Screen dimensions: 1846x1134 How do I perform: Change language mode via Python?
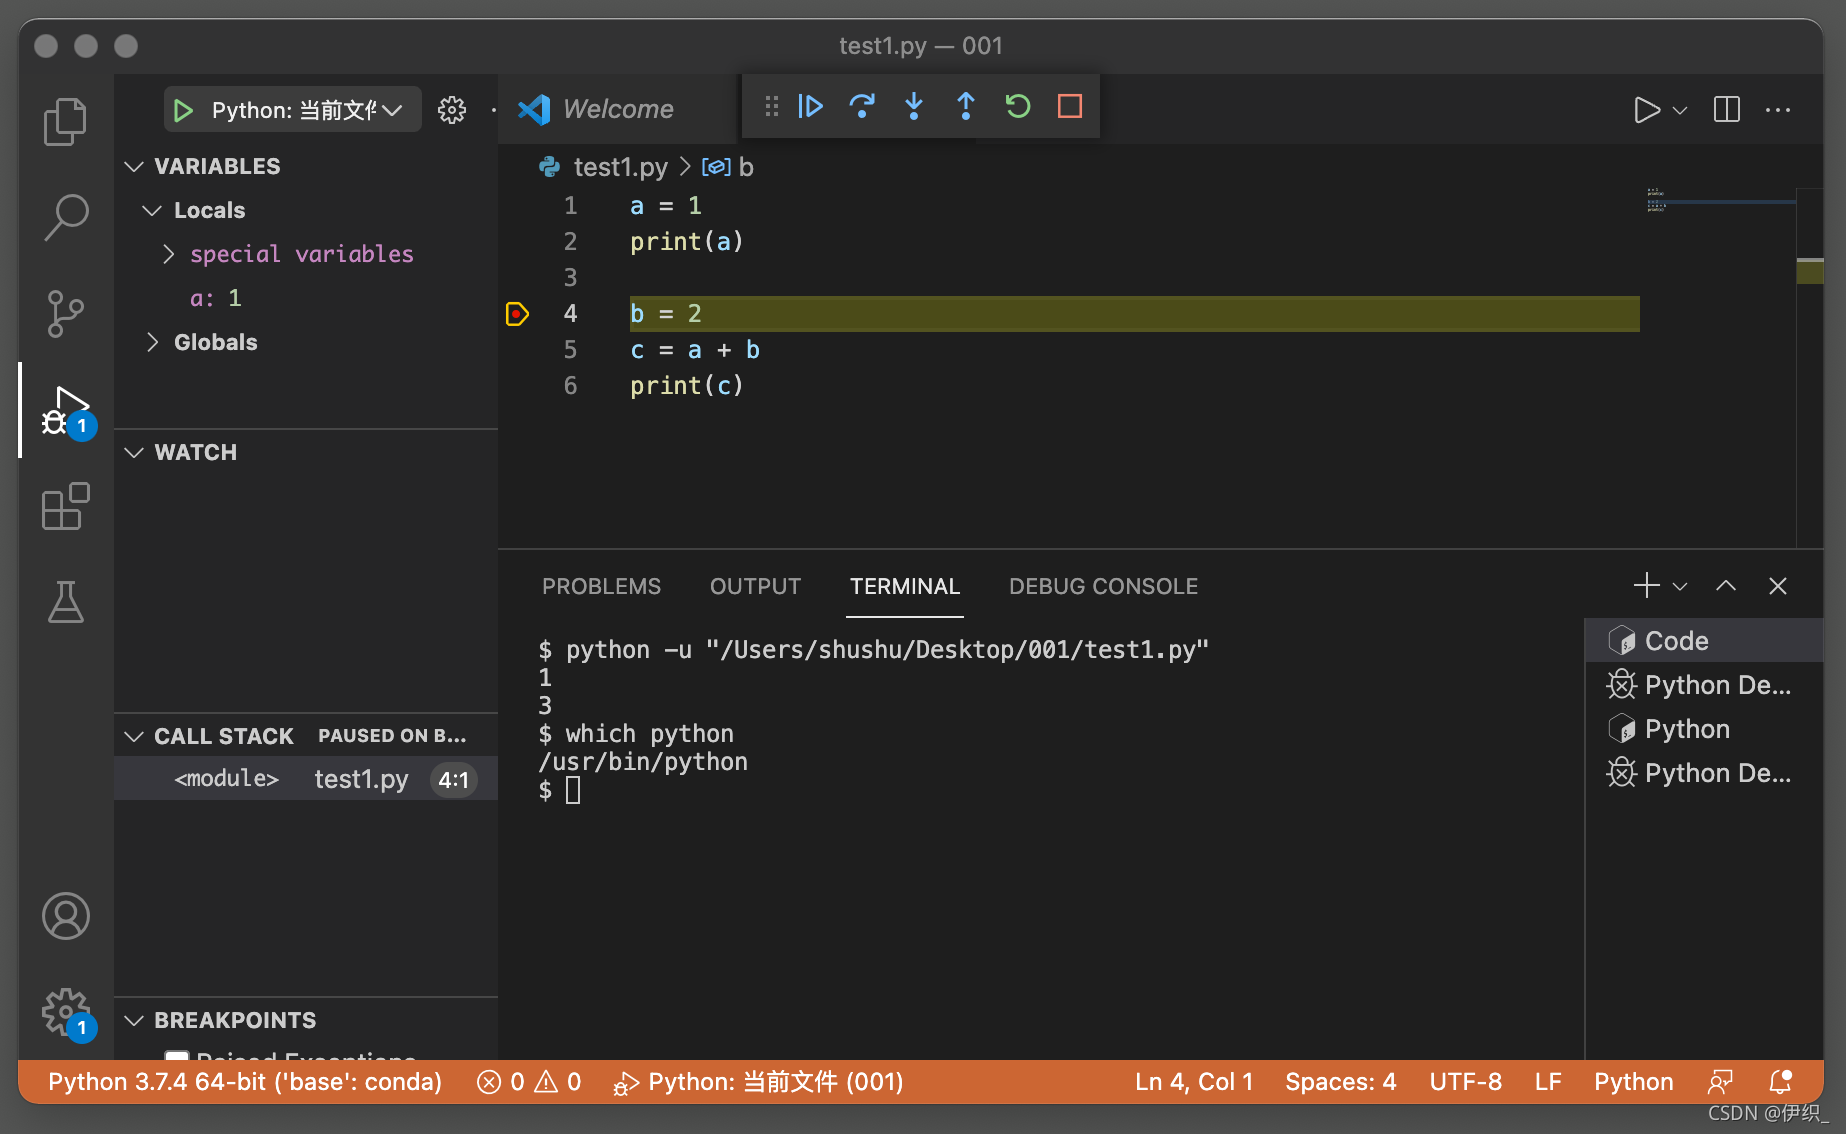pos(1633,1082)
